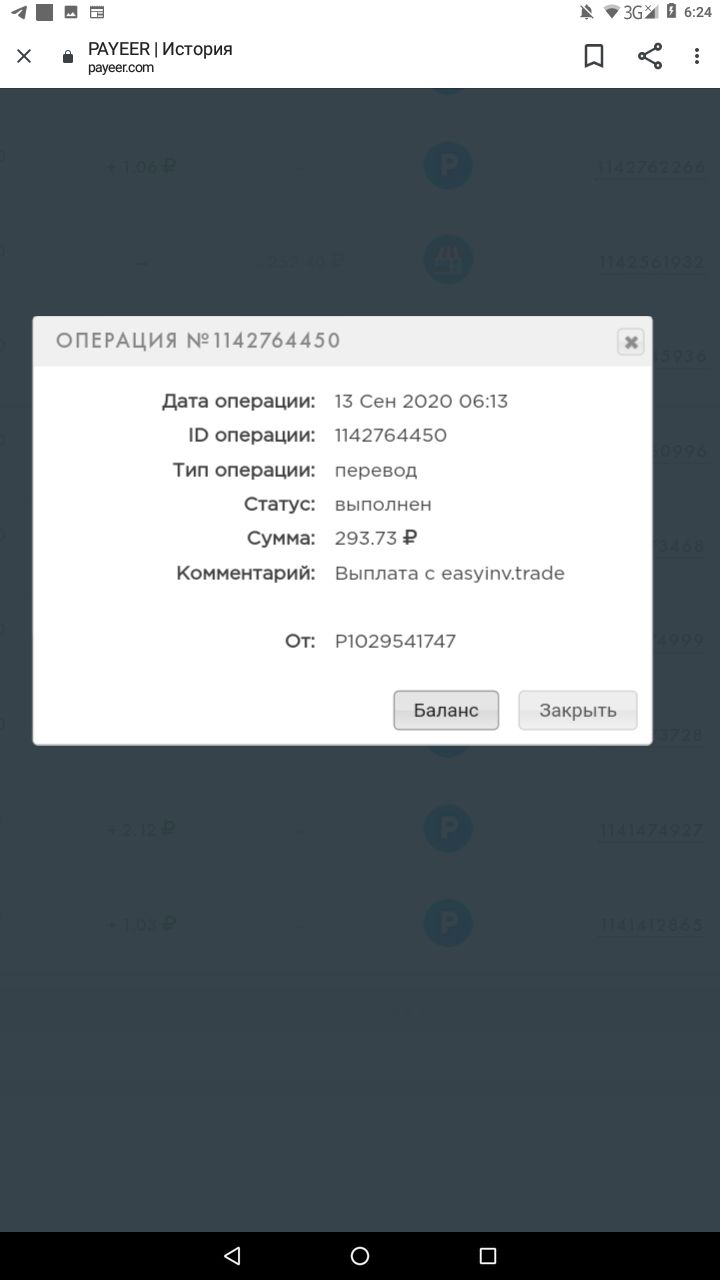Tap the padlock site security icon
The image size is (720, 1280).
pos(68,57)
